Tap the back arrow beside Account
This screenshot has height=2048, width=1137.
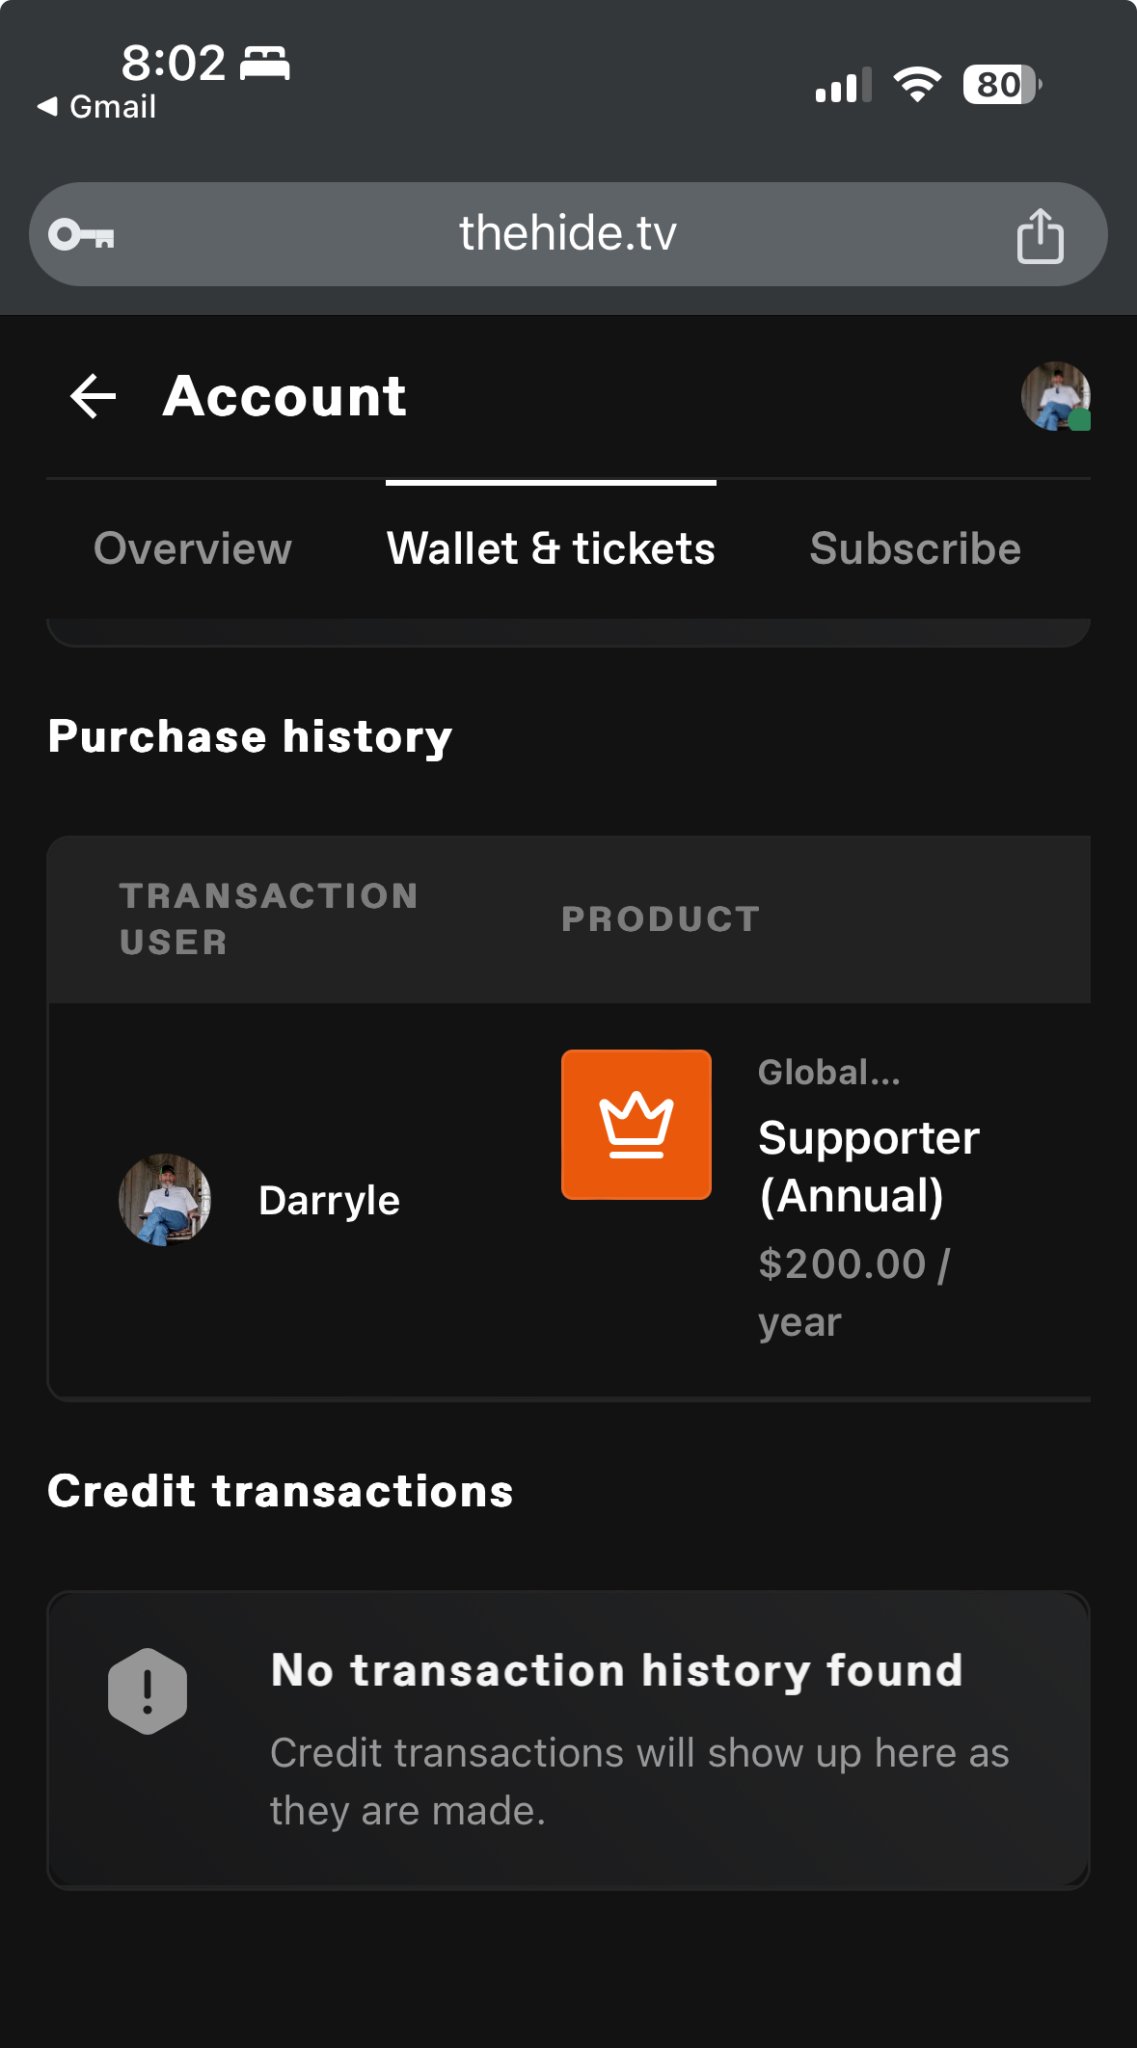[x=93, y=396]
